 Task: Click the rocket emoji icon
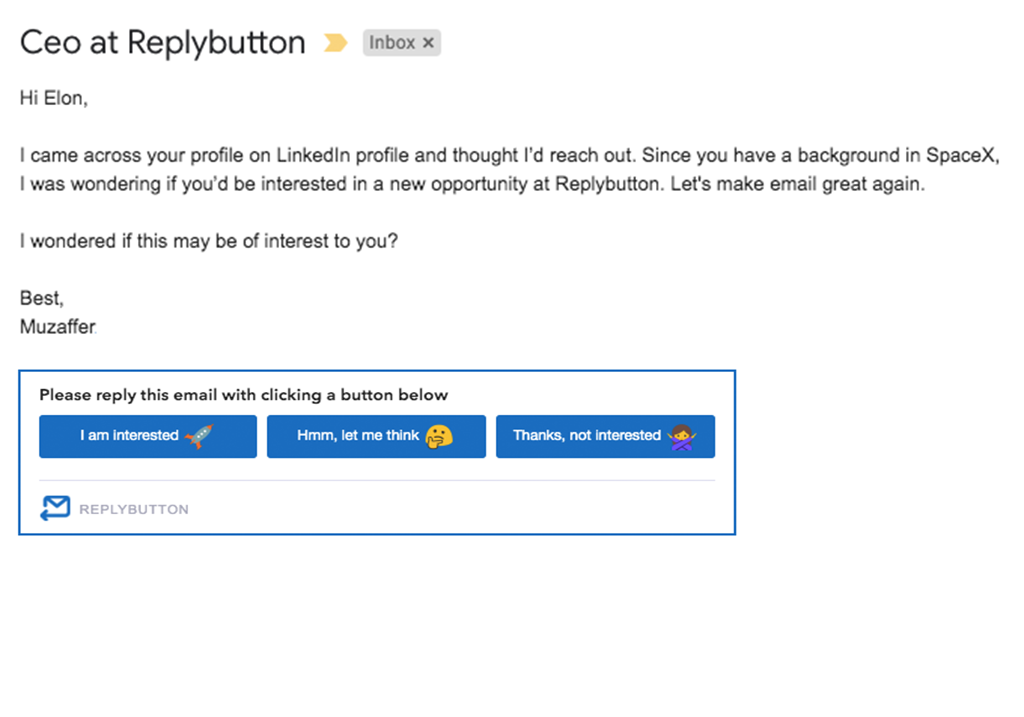click(199, 436)
